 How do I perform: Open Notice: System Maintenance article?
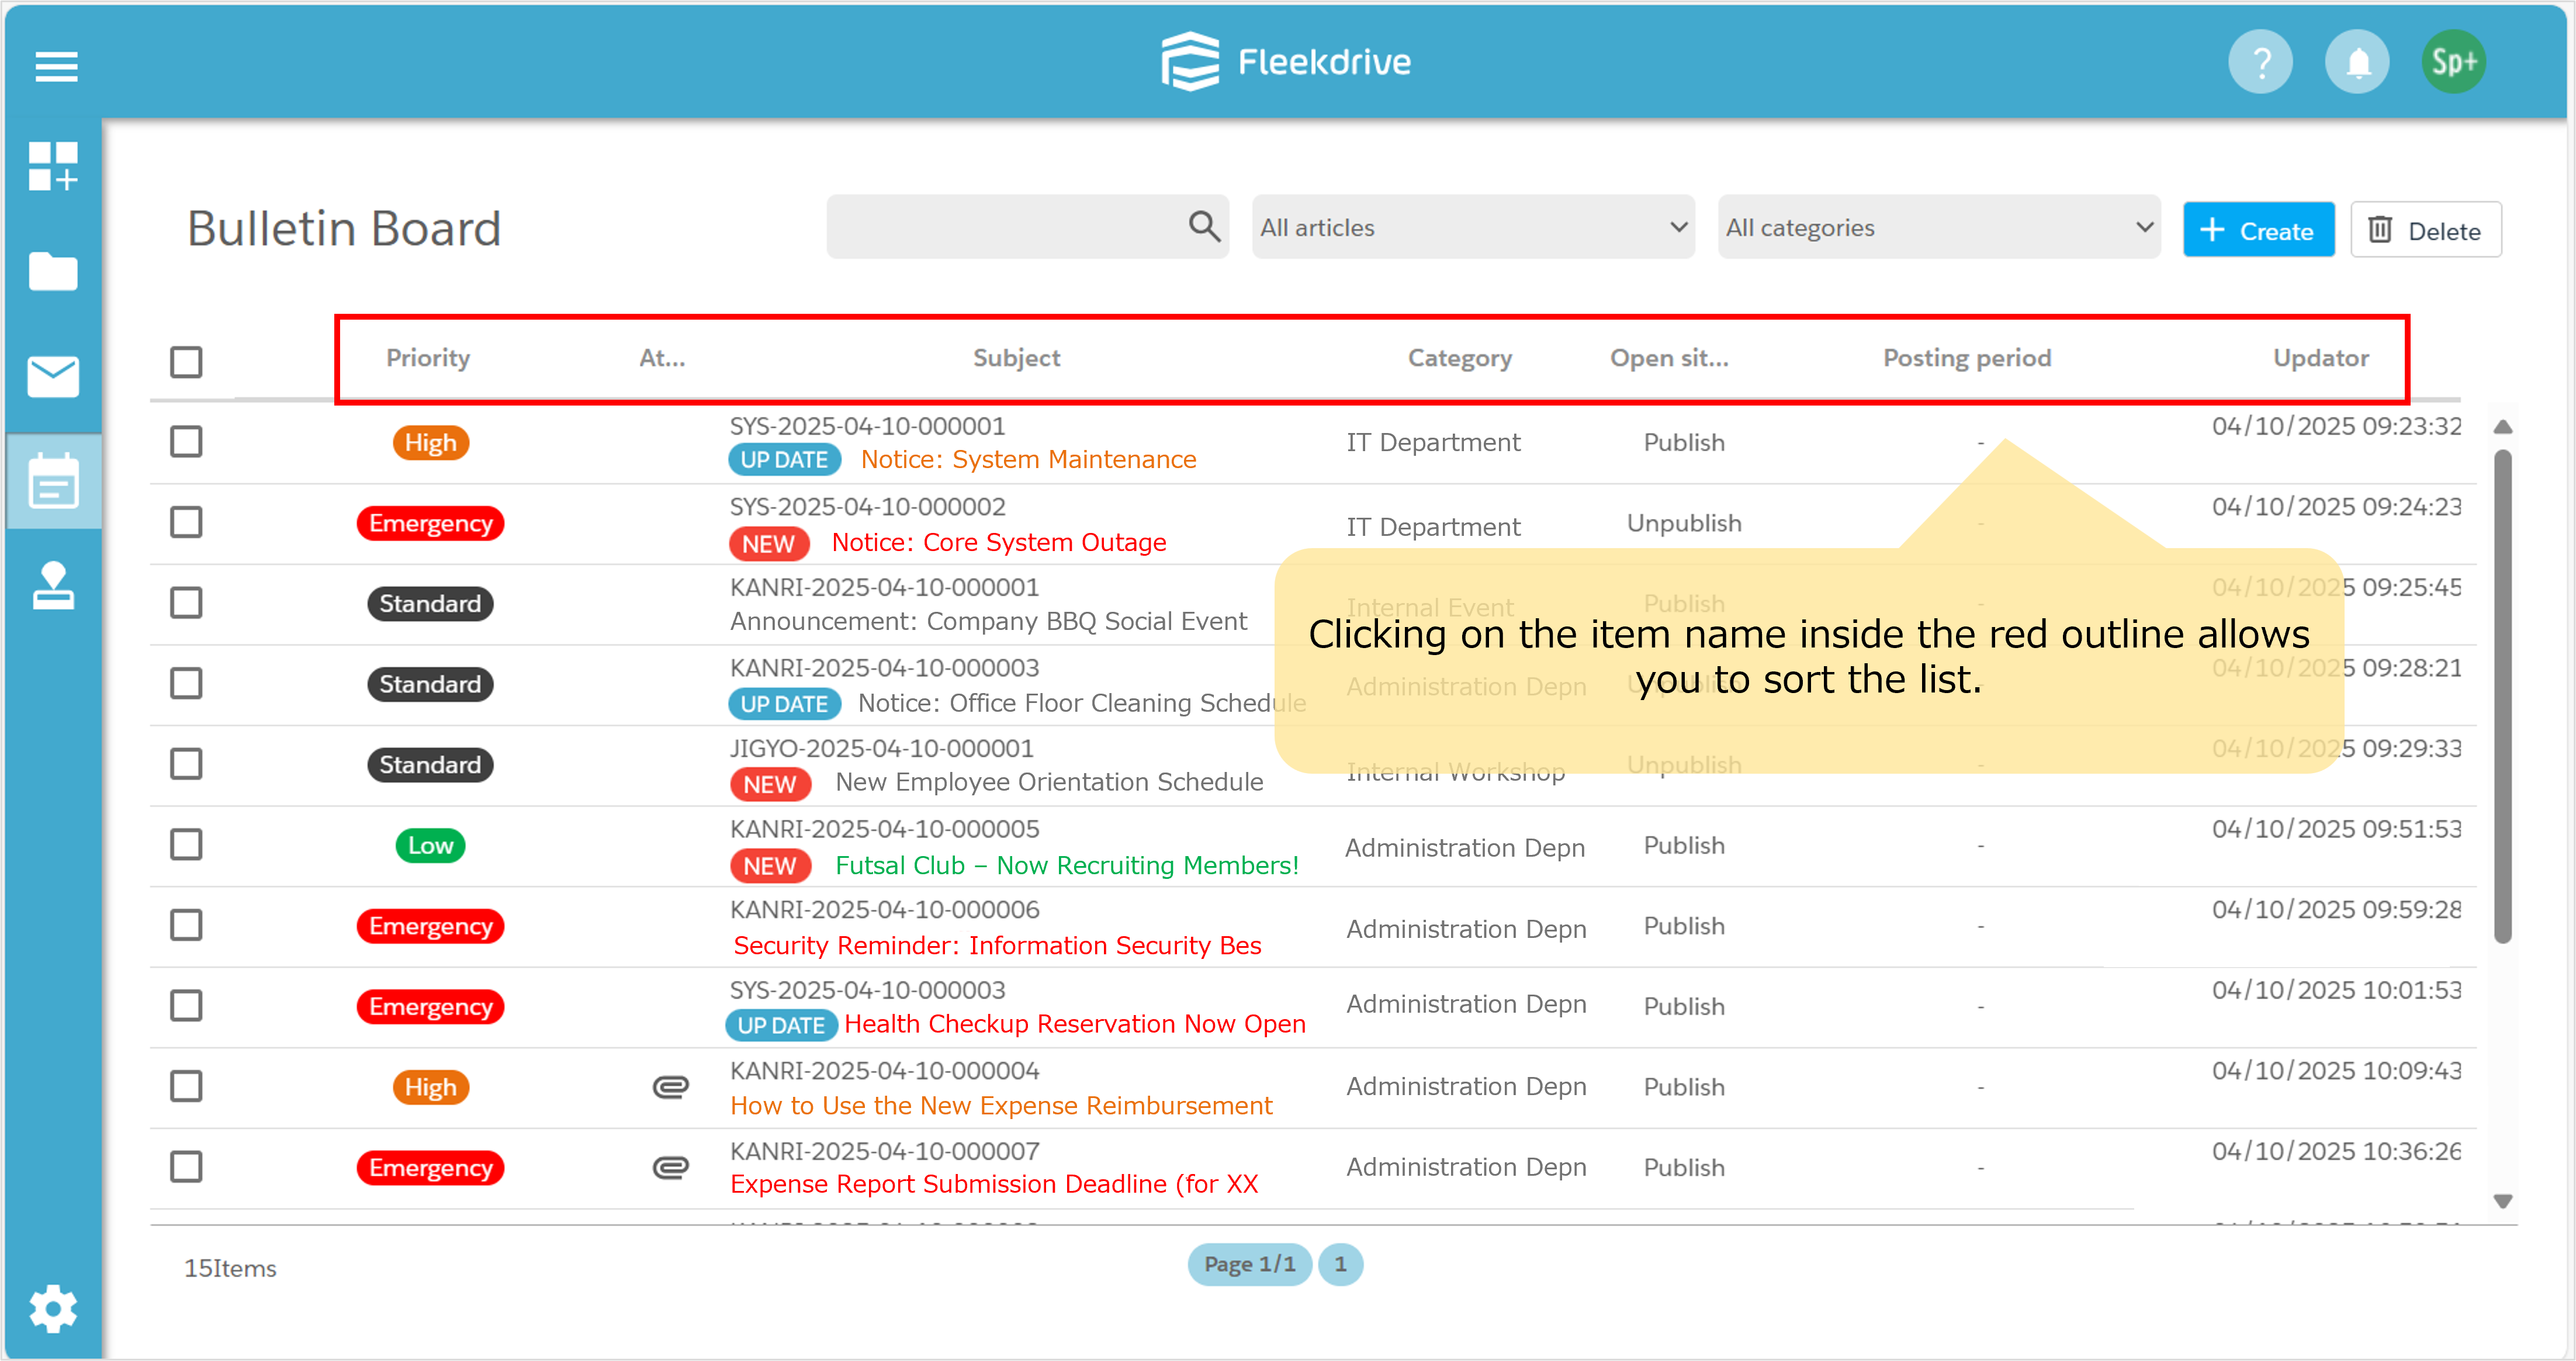1028,459
